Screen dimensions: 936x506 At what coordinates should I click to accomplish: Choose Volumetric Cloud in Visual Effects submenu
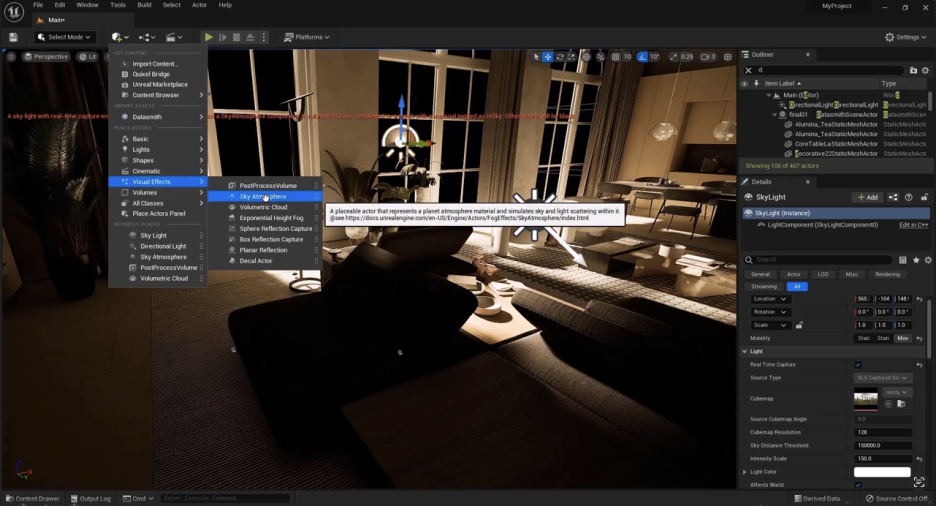point(264,207)
